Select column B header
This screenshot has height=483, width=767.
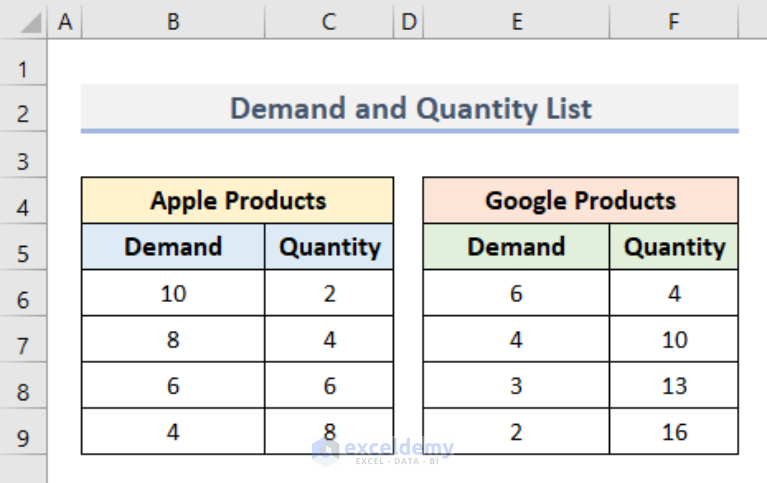173,22
